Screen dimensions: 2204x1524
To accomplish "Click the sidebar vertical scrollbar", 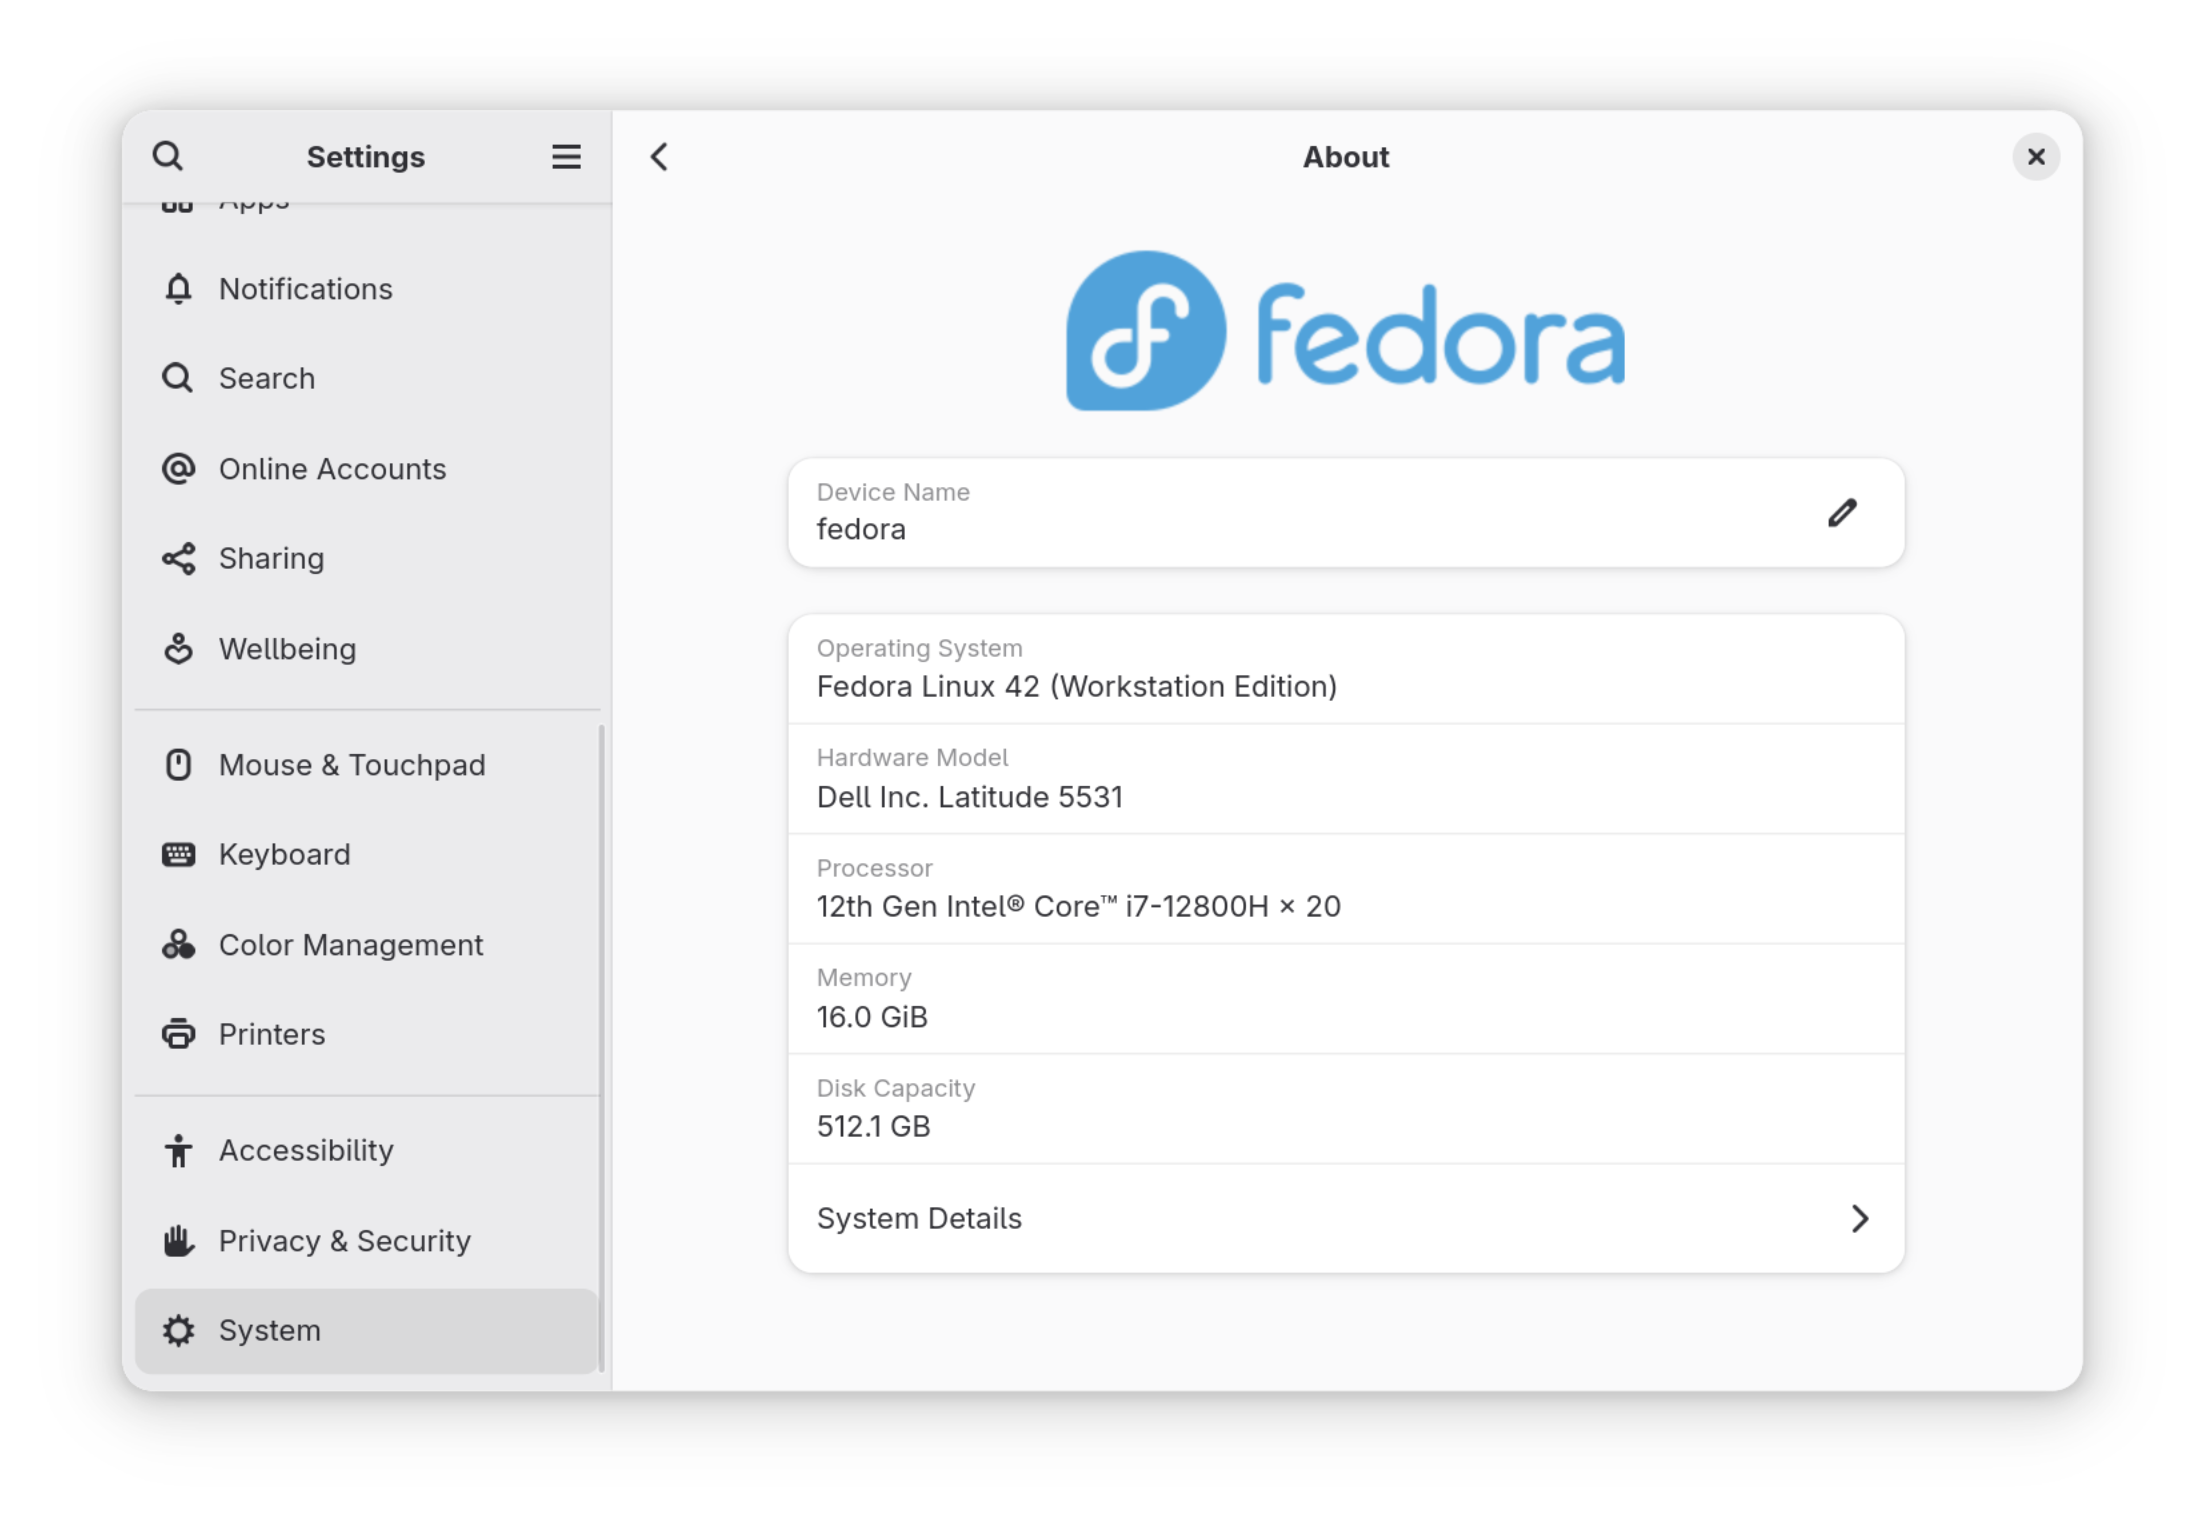I will tap(601, 1047).
